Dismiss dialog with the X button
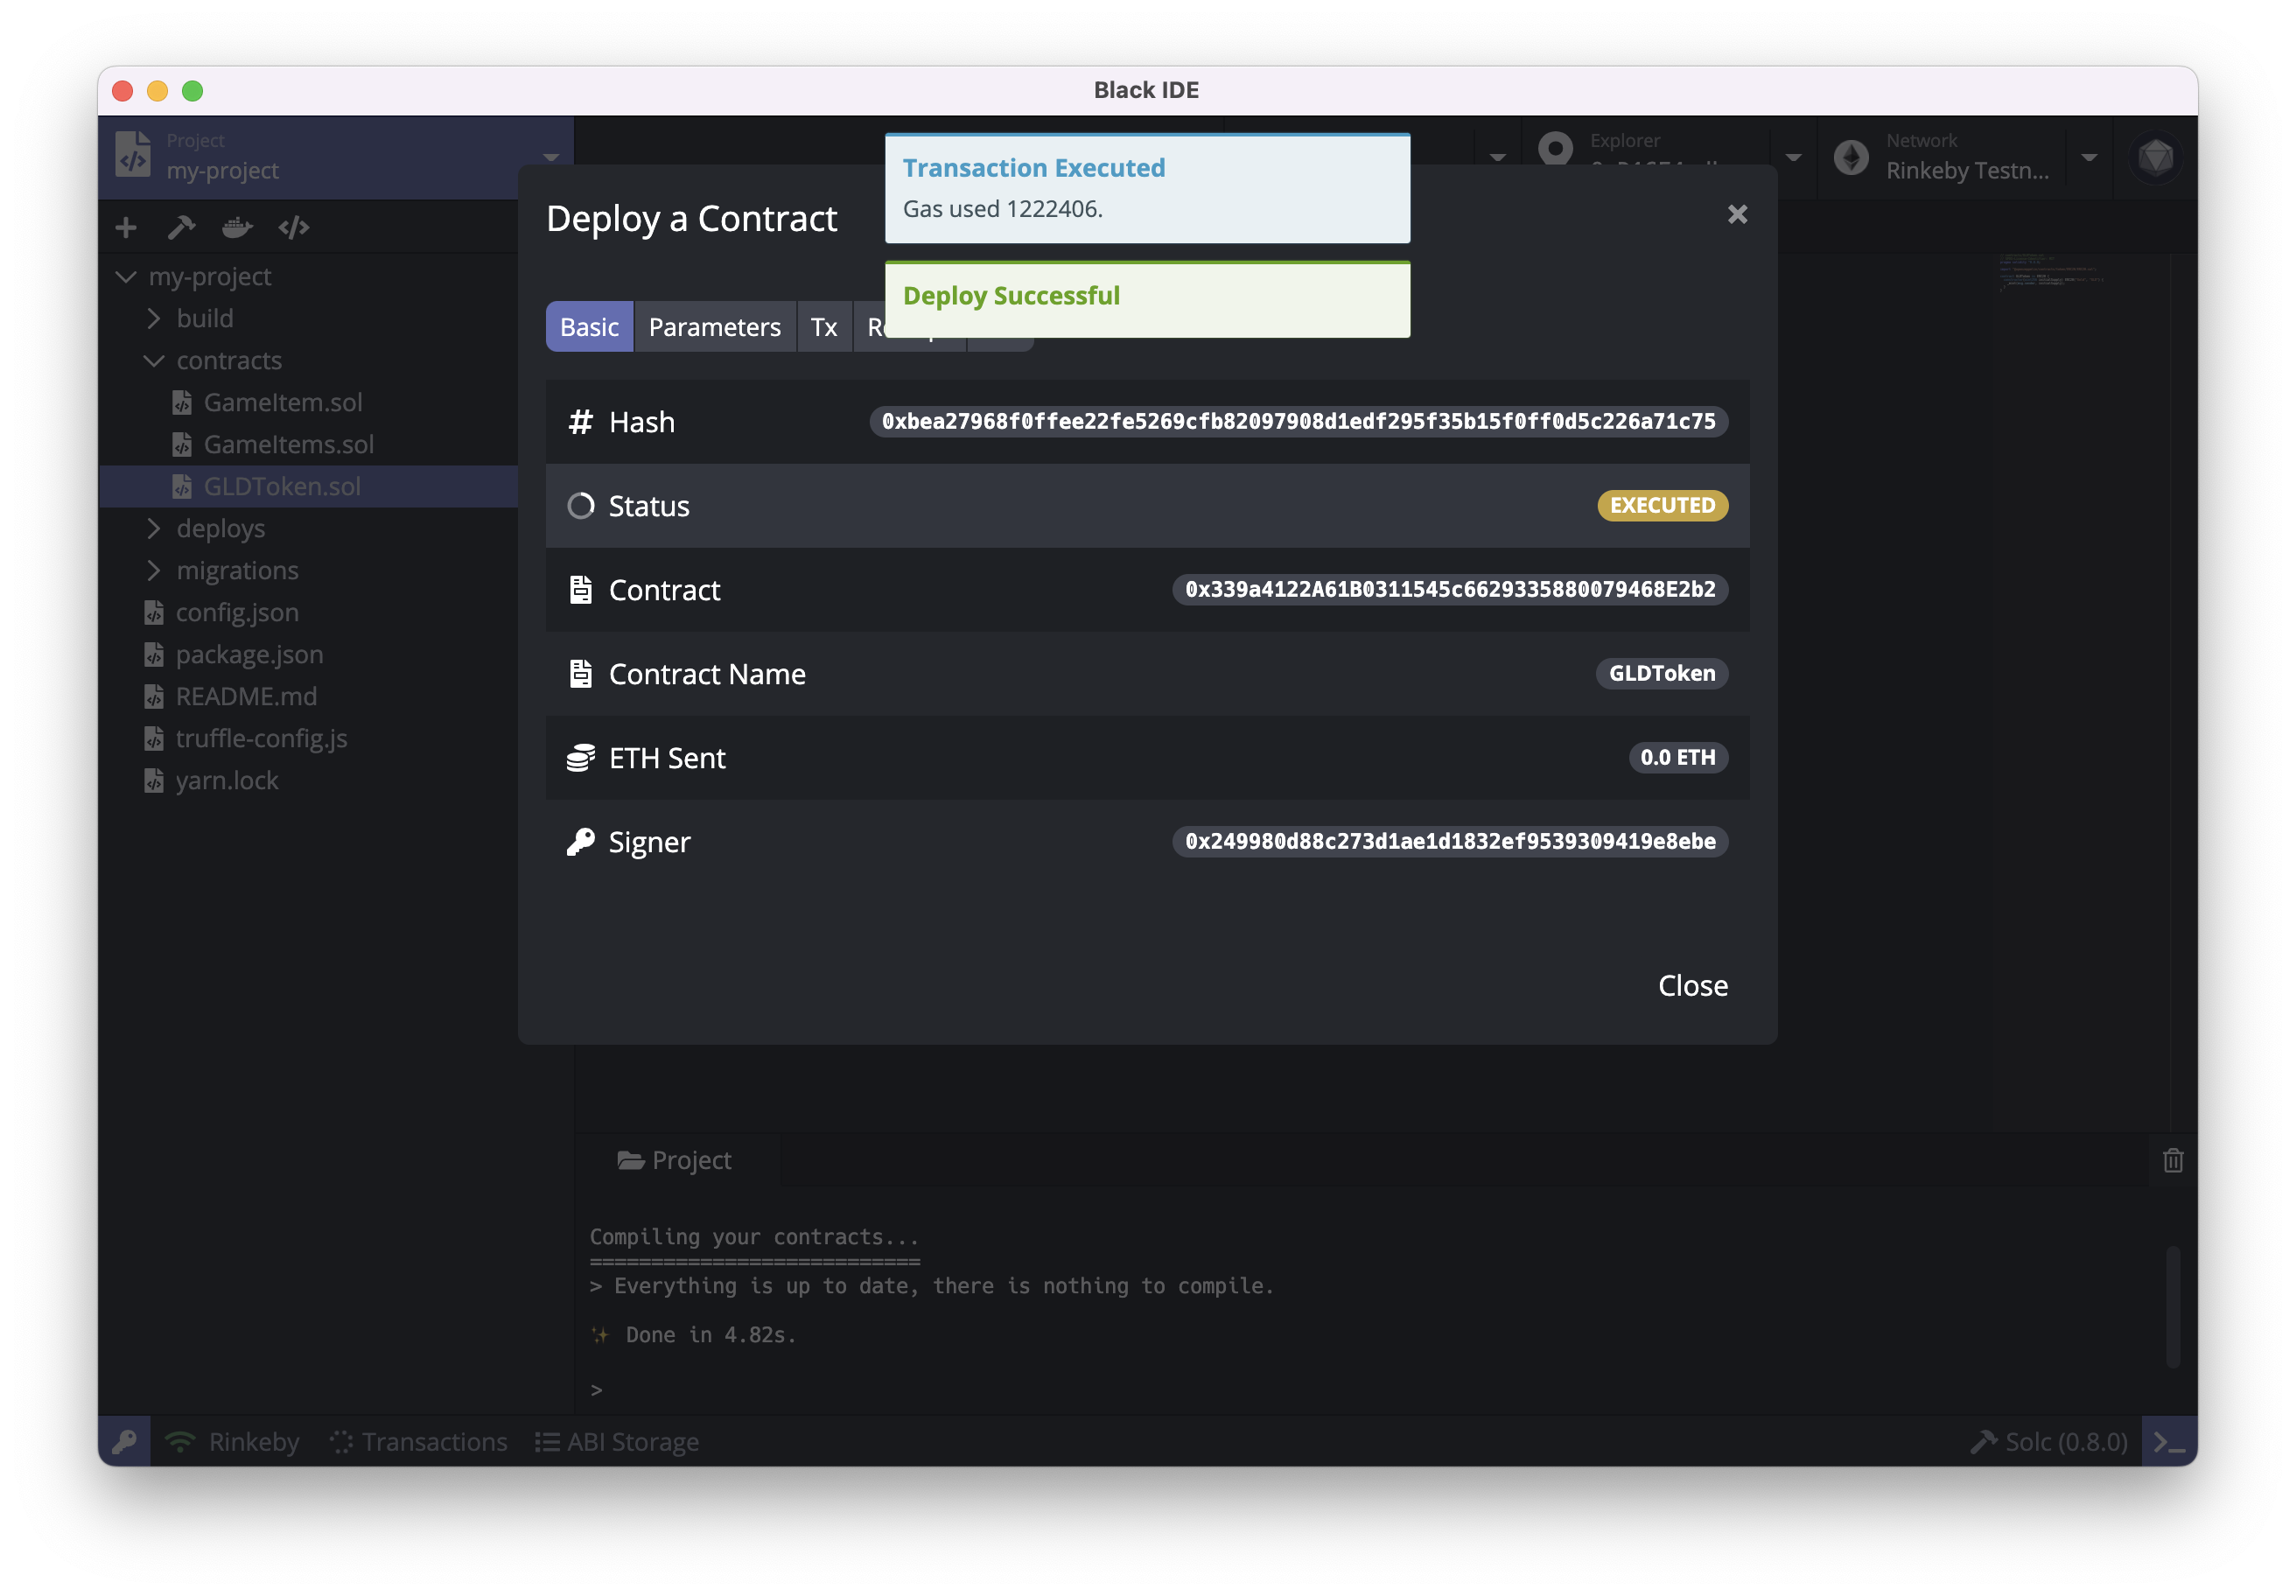The width and height of the screenshot is (2296, 1596). click(x=1737, y=215)
